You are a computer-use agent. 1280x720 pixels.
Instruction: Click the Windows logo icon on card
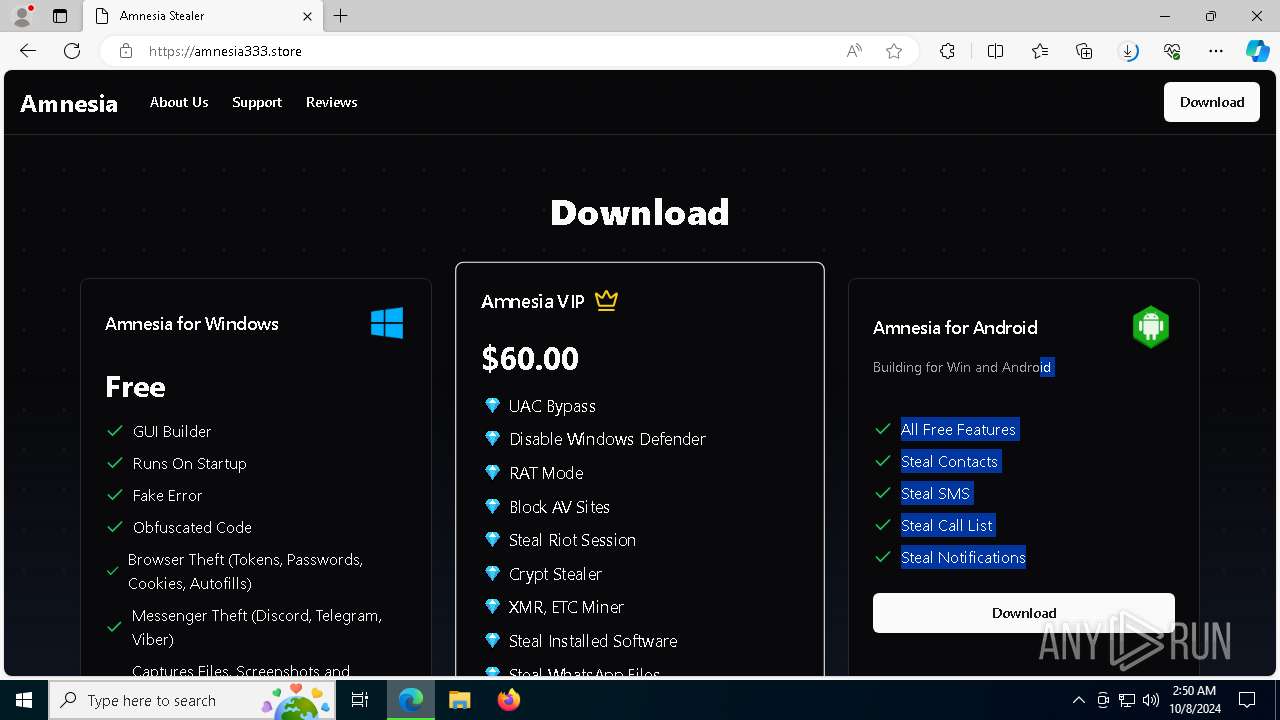coord(387,323)
